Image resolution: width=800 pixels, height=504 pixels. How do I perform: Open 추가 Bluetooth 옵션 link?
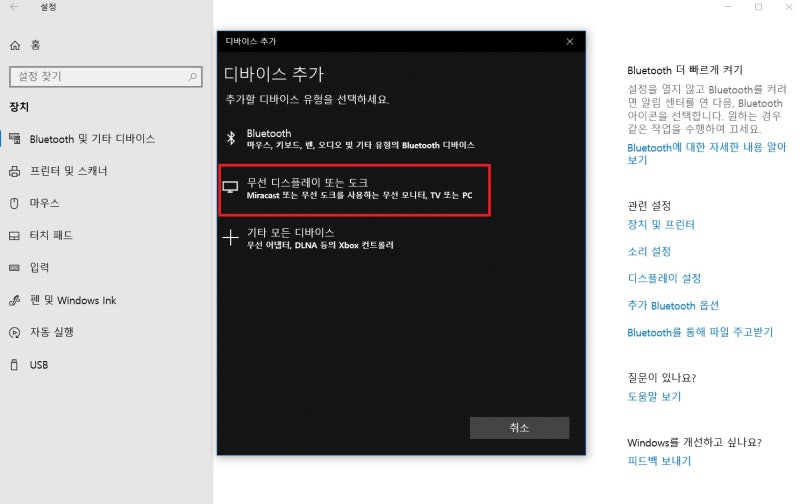673,306
